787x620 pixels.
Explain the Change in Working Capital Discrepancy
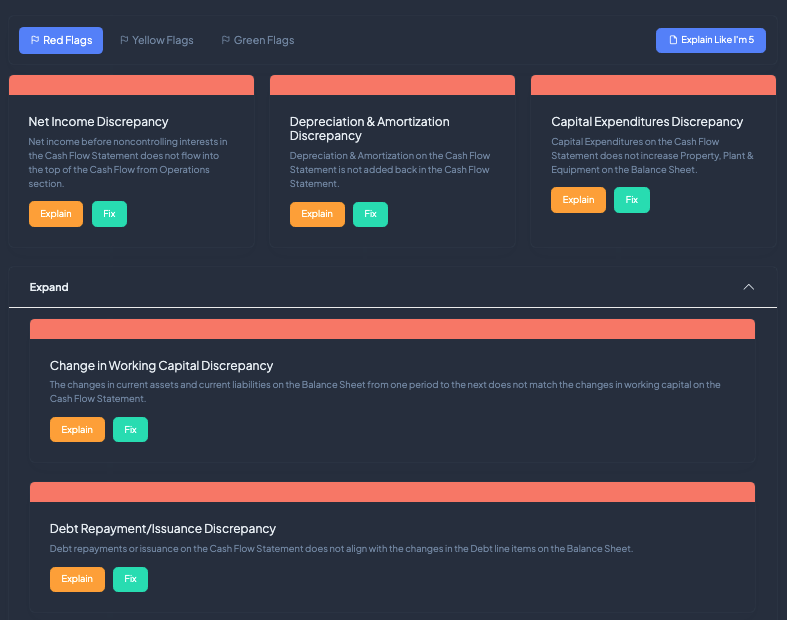(77, 430)
